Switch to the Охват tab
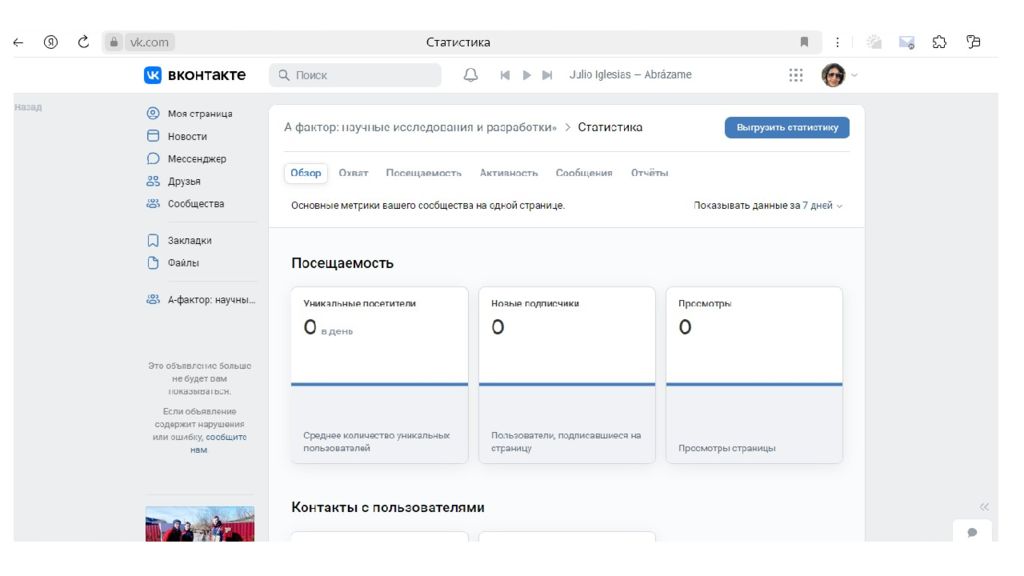Viewport: 1024px width, 576px height. click(x=353, y=173)
